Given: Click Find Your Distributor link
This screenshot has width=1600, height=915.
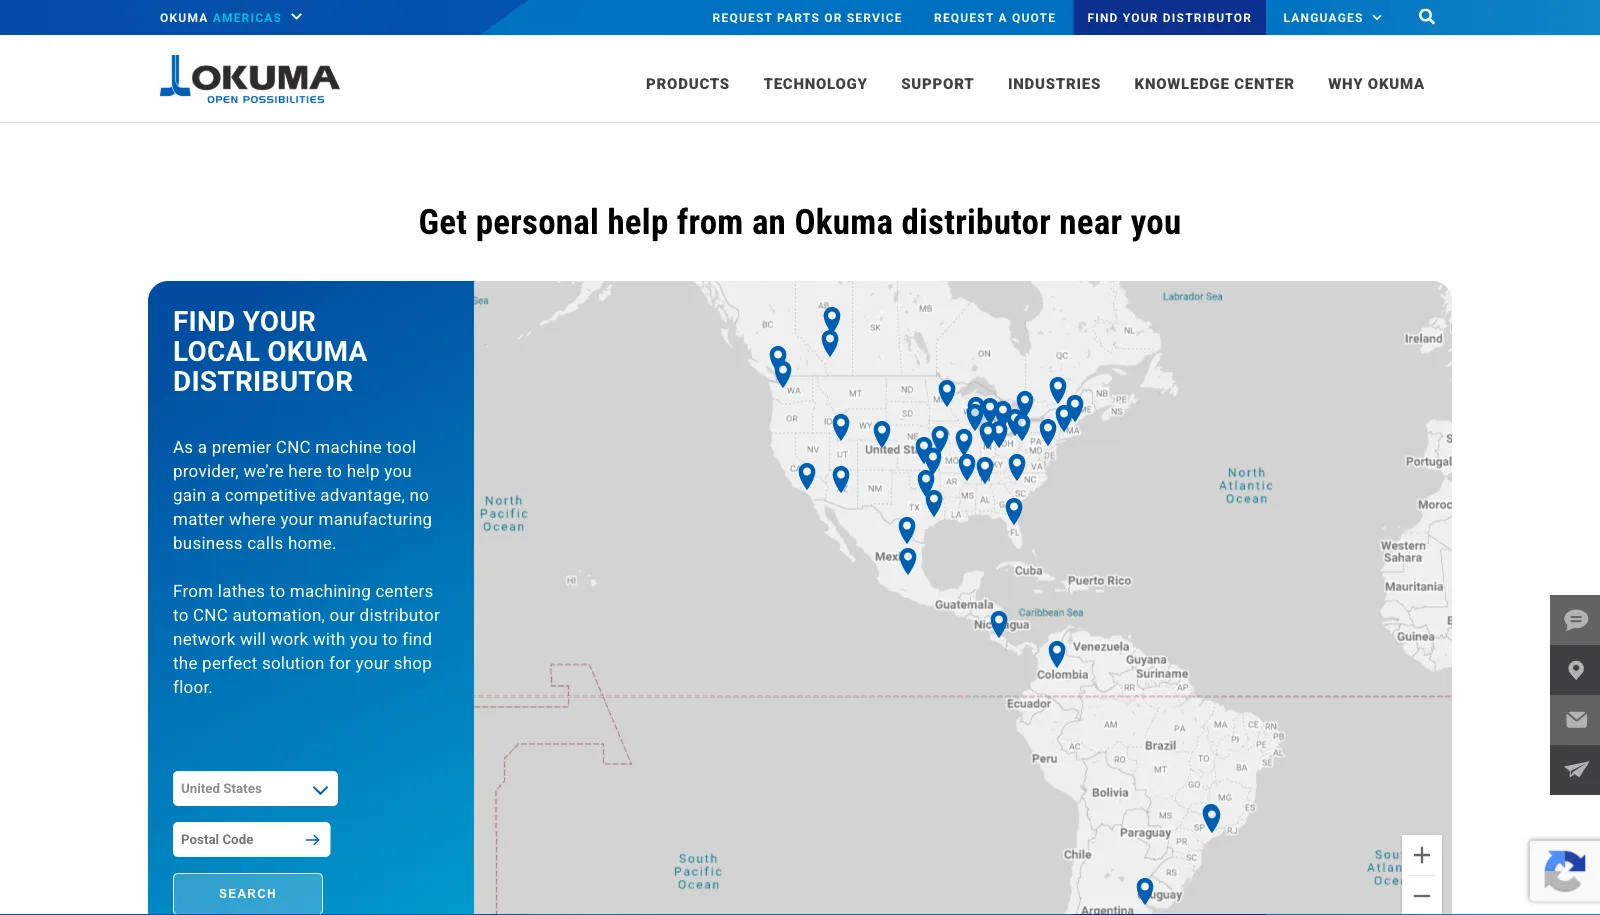Looking at the screenshot, I should tap(1169, 17).
